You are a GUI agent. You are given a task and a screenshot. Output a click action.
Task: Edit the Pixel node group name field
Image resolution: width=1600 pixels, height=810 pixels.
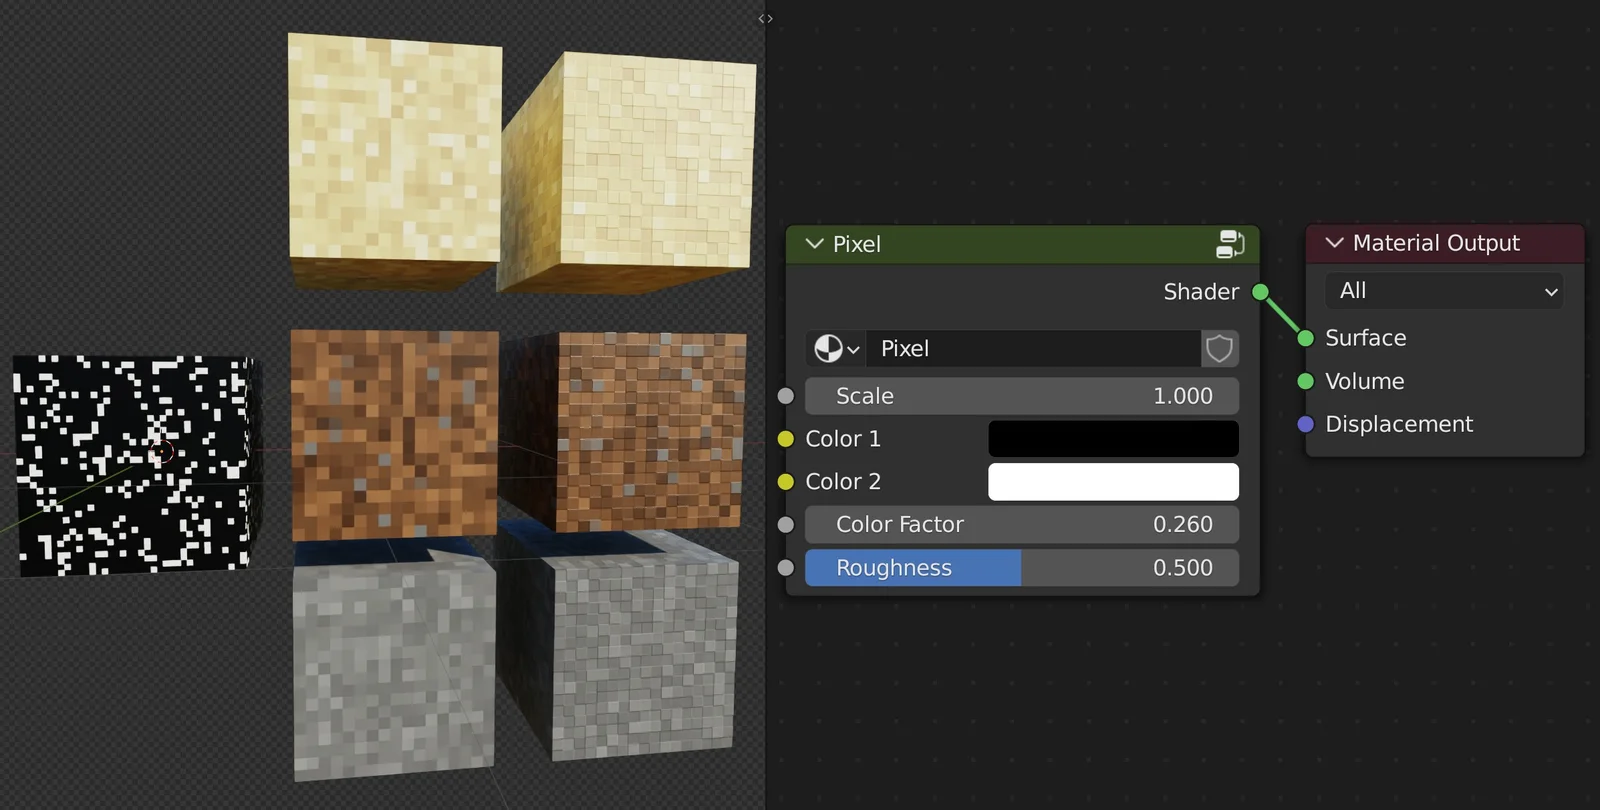1034,349
